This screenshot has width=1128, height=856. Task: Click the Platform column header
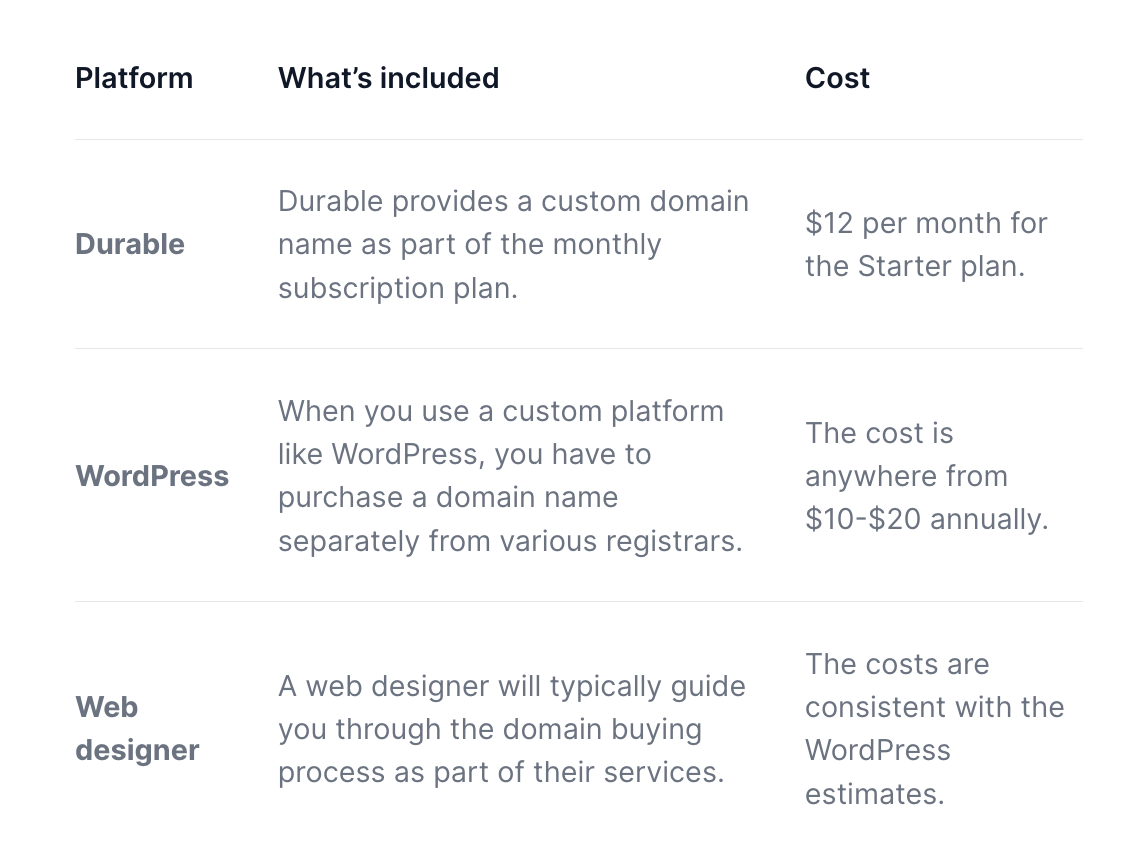[x=134, y=78]
